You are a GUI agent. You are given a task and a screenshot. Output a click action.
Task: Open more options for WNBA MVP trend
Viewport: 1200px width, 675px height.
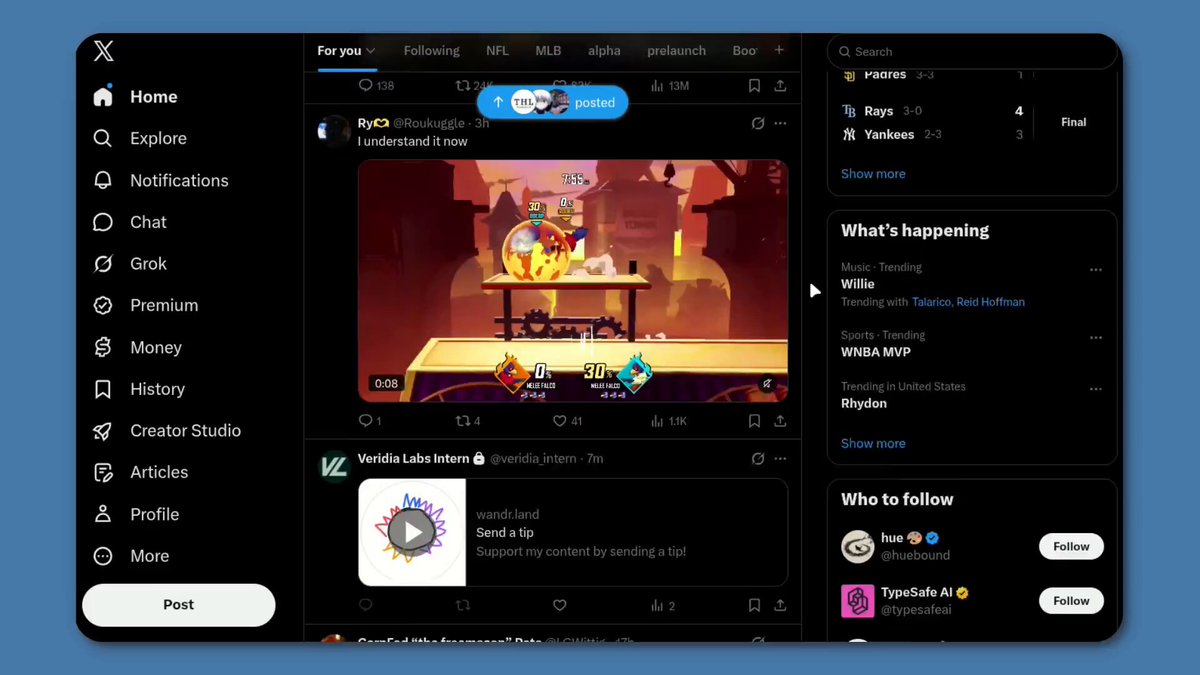coord(1096,338)
